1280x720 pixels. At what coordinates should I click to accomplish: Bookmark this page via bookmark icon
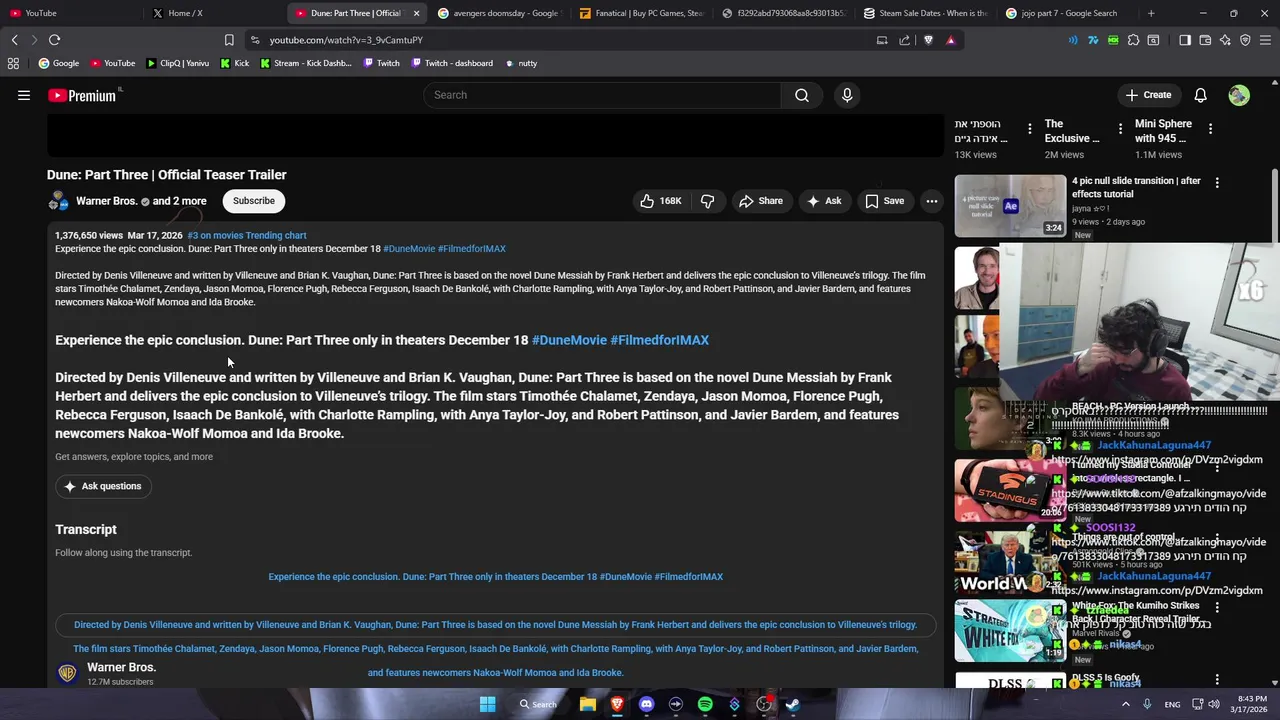point(229,40)
